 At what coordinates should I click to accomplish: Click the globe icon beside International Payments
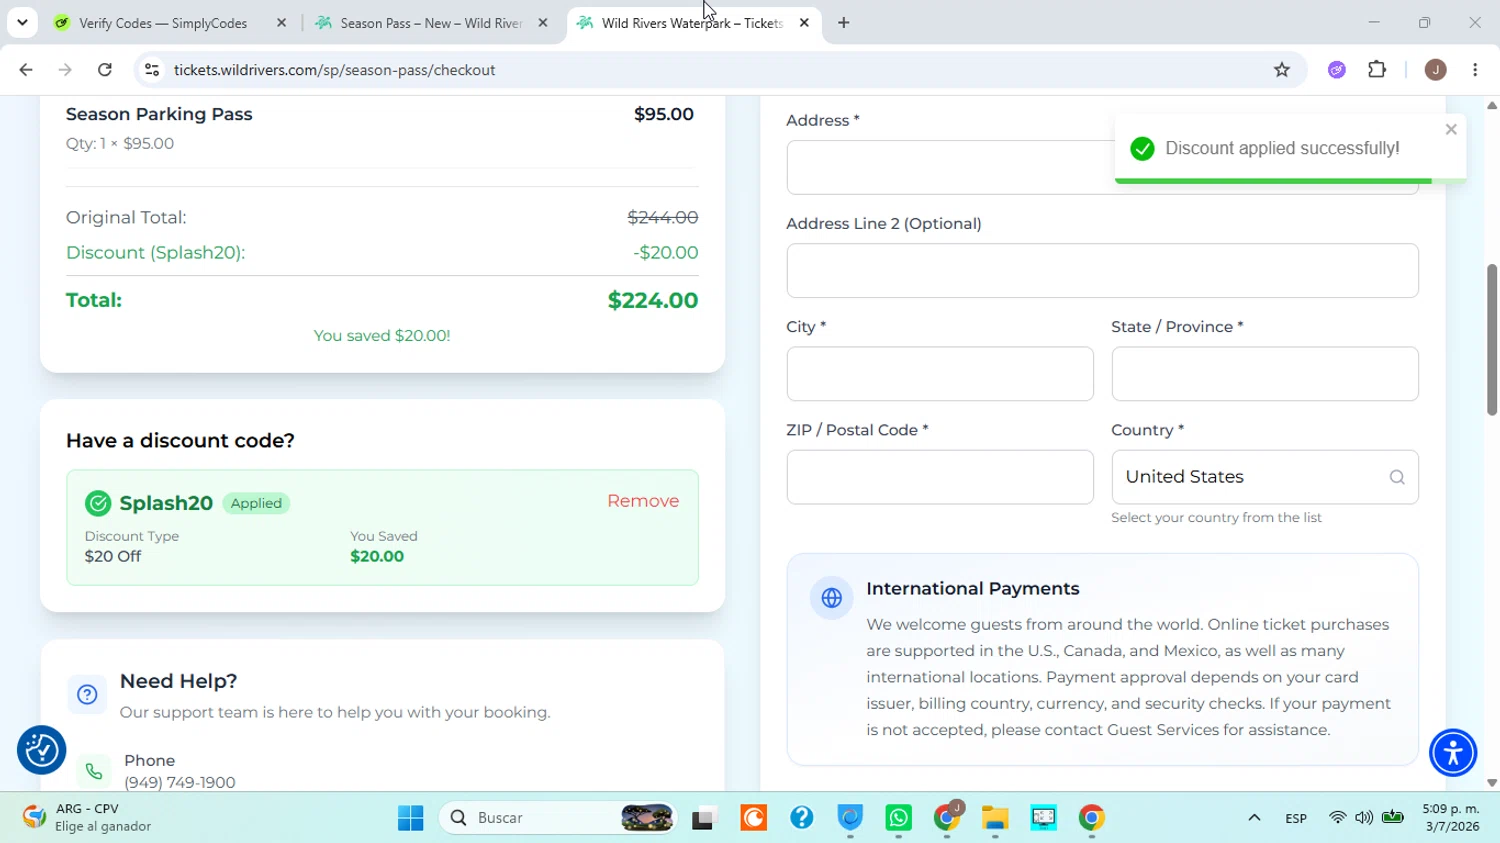tap(831, 598)
